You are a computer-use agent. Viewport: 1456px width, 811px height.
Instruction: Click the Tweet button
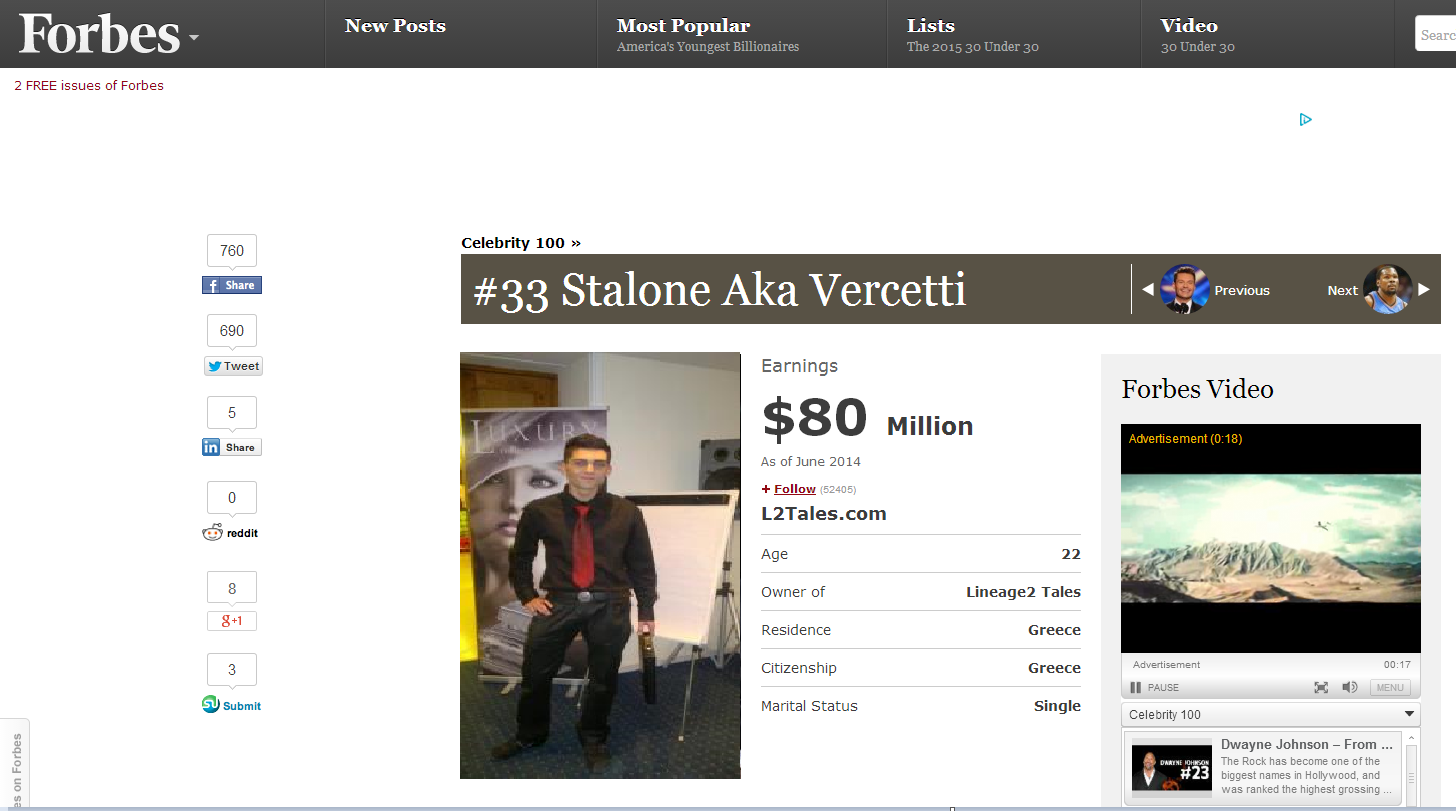tap(233, 366)
